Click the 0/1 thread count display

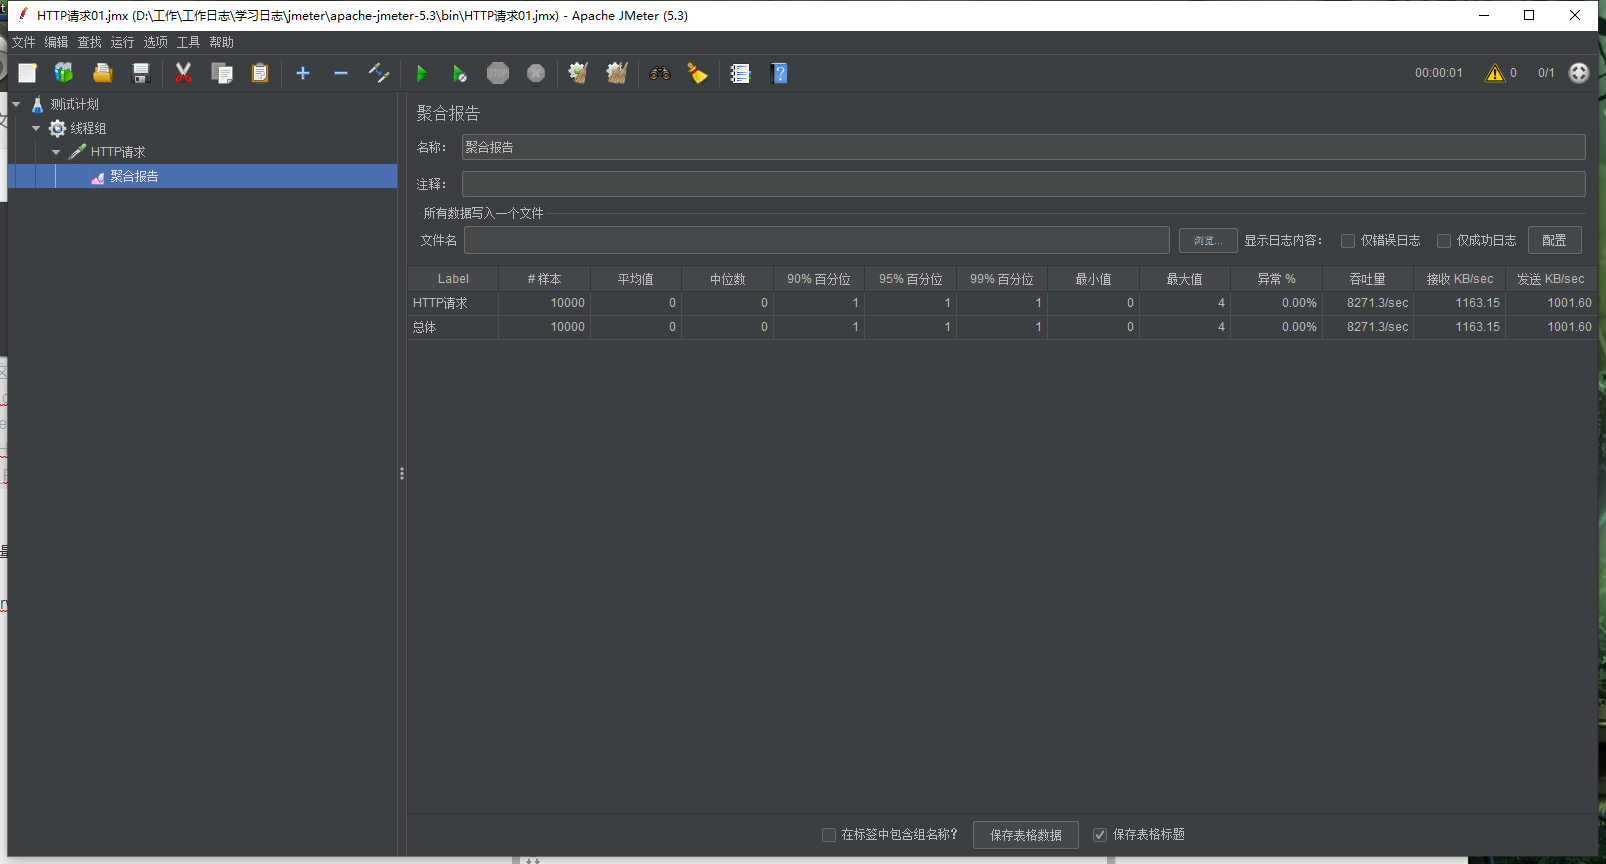[x=1546, y=73]
